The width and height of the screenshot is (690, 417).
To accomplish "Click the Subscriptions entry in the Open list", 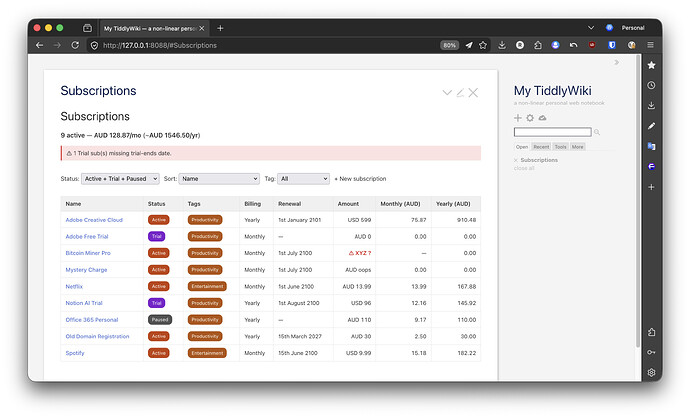I will [539, 160].
